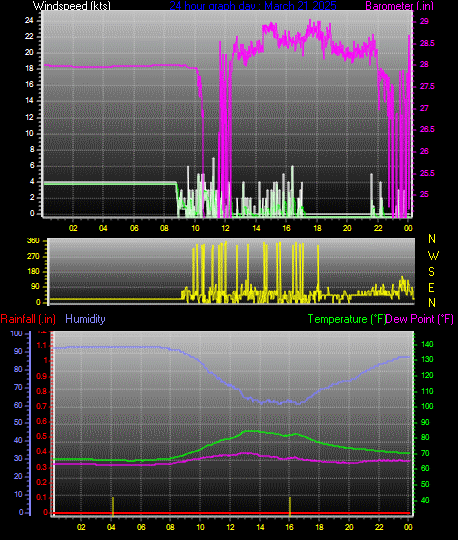The width and height of the screenshot is (458, 540).
Task: Click the '10' tick on the humidity axis
Action: pyautogui.click(x=18, y=494)
